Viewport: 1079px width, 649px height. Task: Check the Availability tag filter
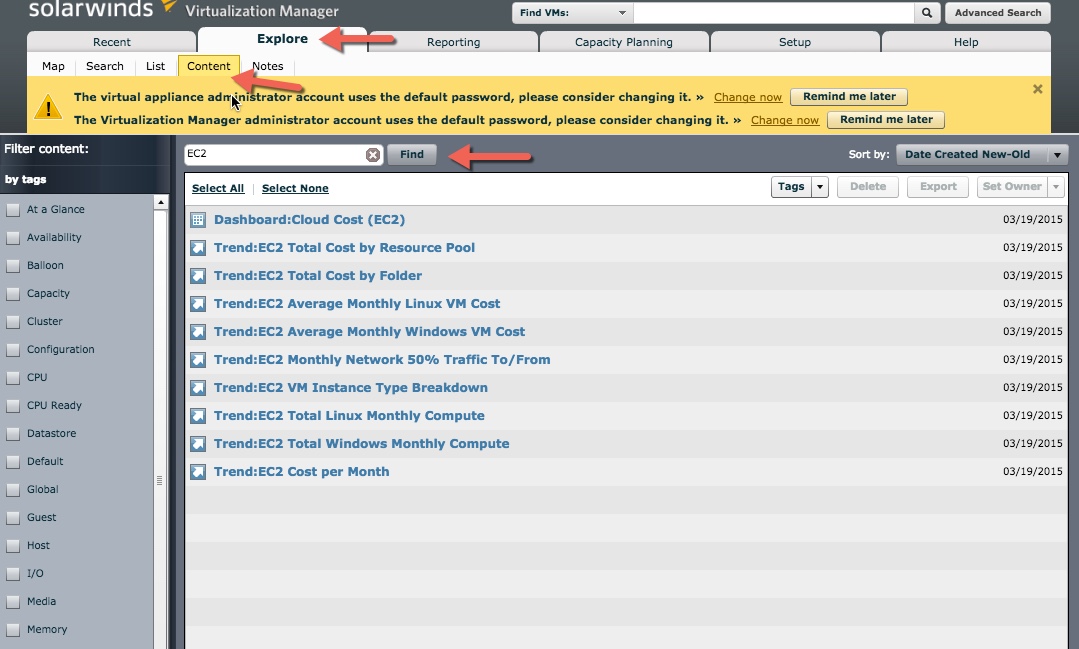[13, 238]
